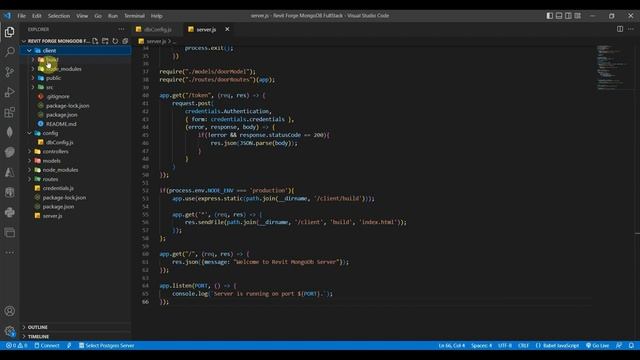Expand the public folder
Screen dimensions: 640x360
point(76,78)
